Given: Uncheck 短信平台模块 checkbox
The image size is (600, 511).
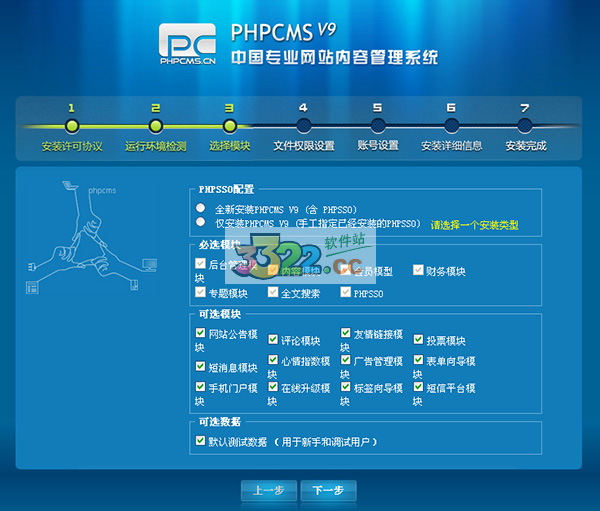Looking at the screenshot, I should (x=418, y=387).
